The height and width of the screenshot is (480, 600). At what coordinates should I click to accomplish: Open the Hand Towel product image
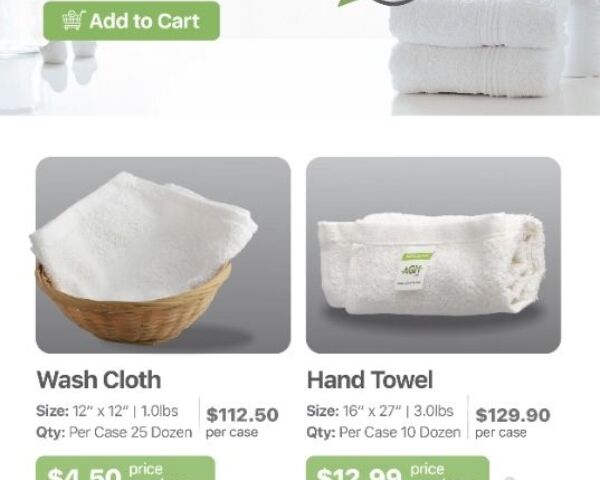(434, 255)
